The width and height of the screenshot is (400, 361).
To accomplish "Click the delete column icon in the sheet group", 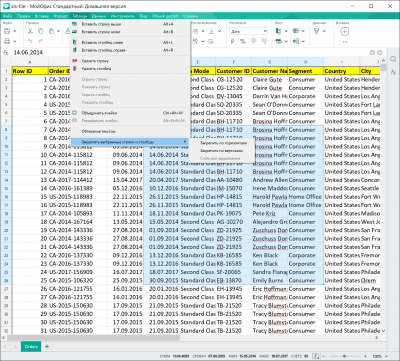I will coord(296,41).
